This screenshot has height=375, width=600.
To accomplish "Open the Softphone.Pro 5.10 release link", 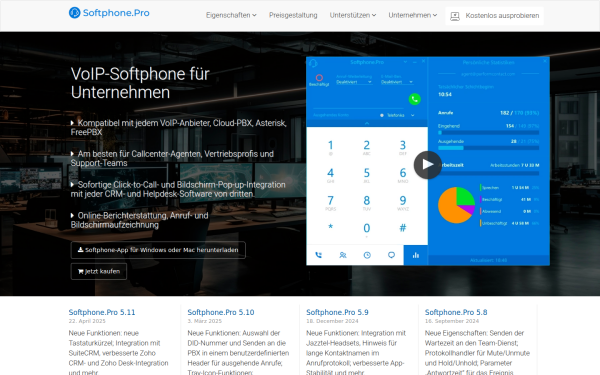I will (x=221, y=312).
